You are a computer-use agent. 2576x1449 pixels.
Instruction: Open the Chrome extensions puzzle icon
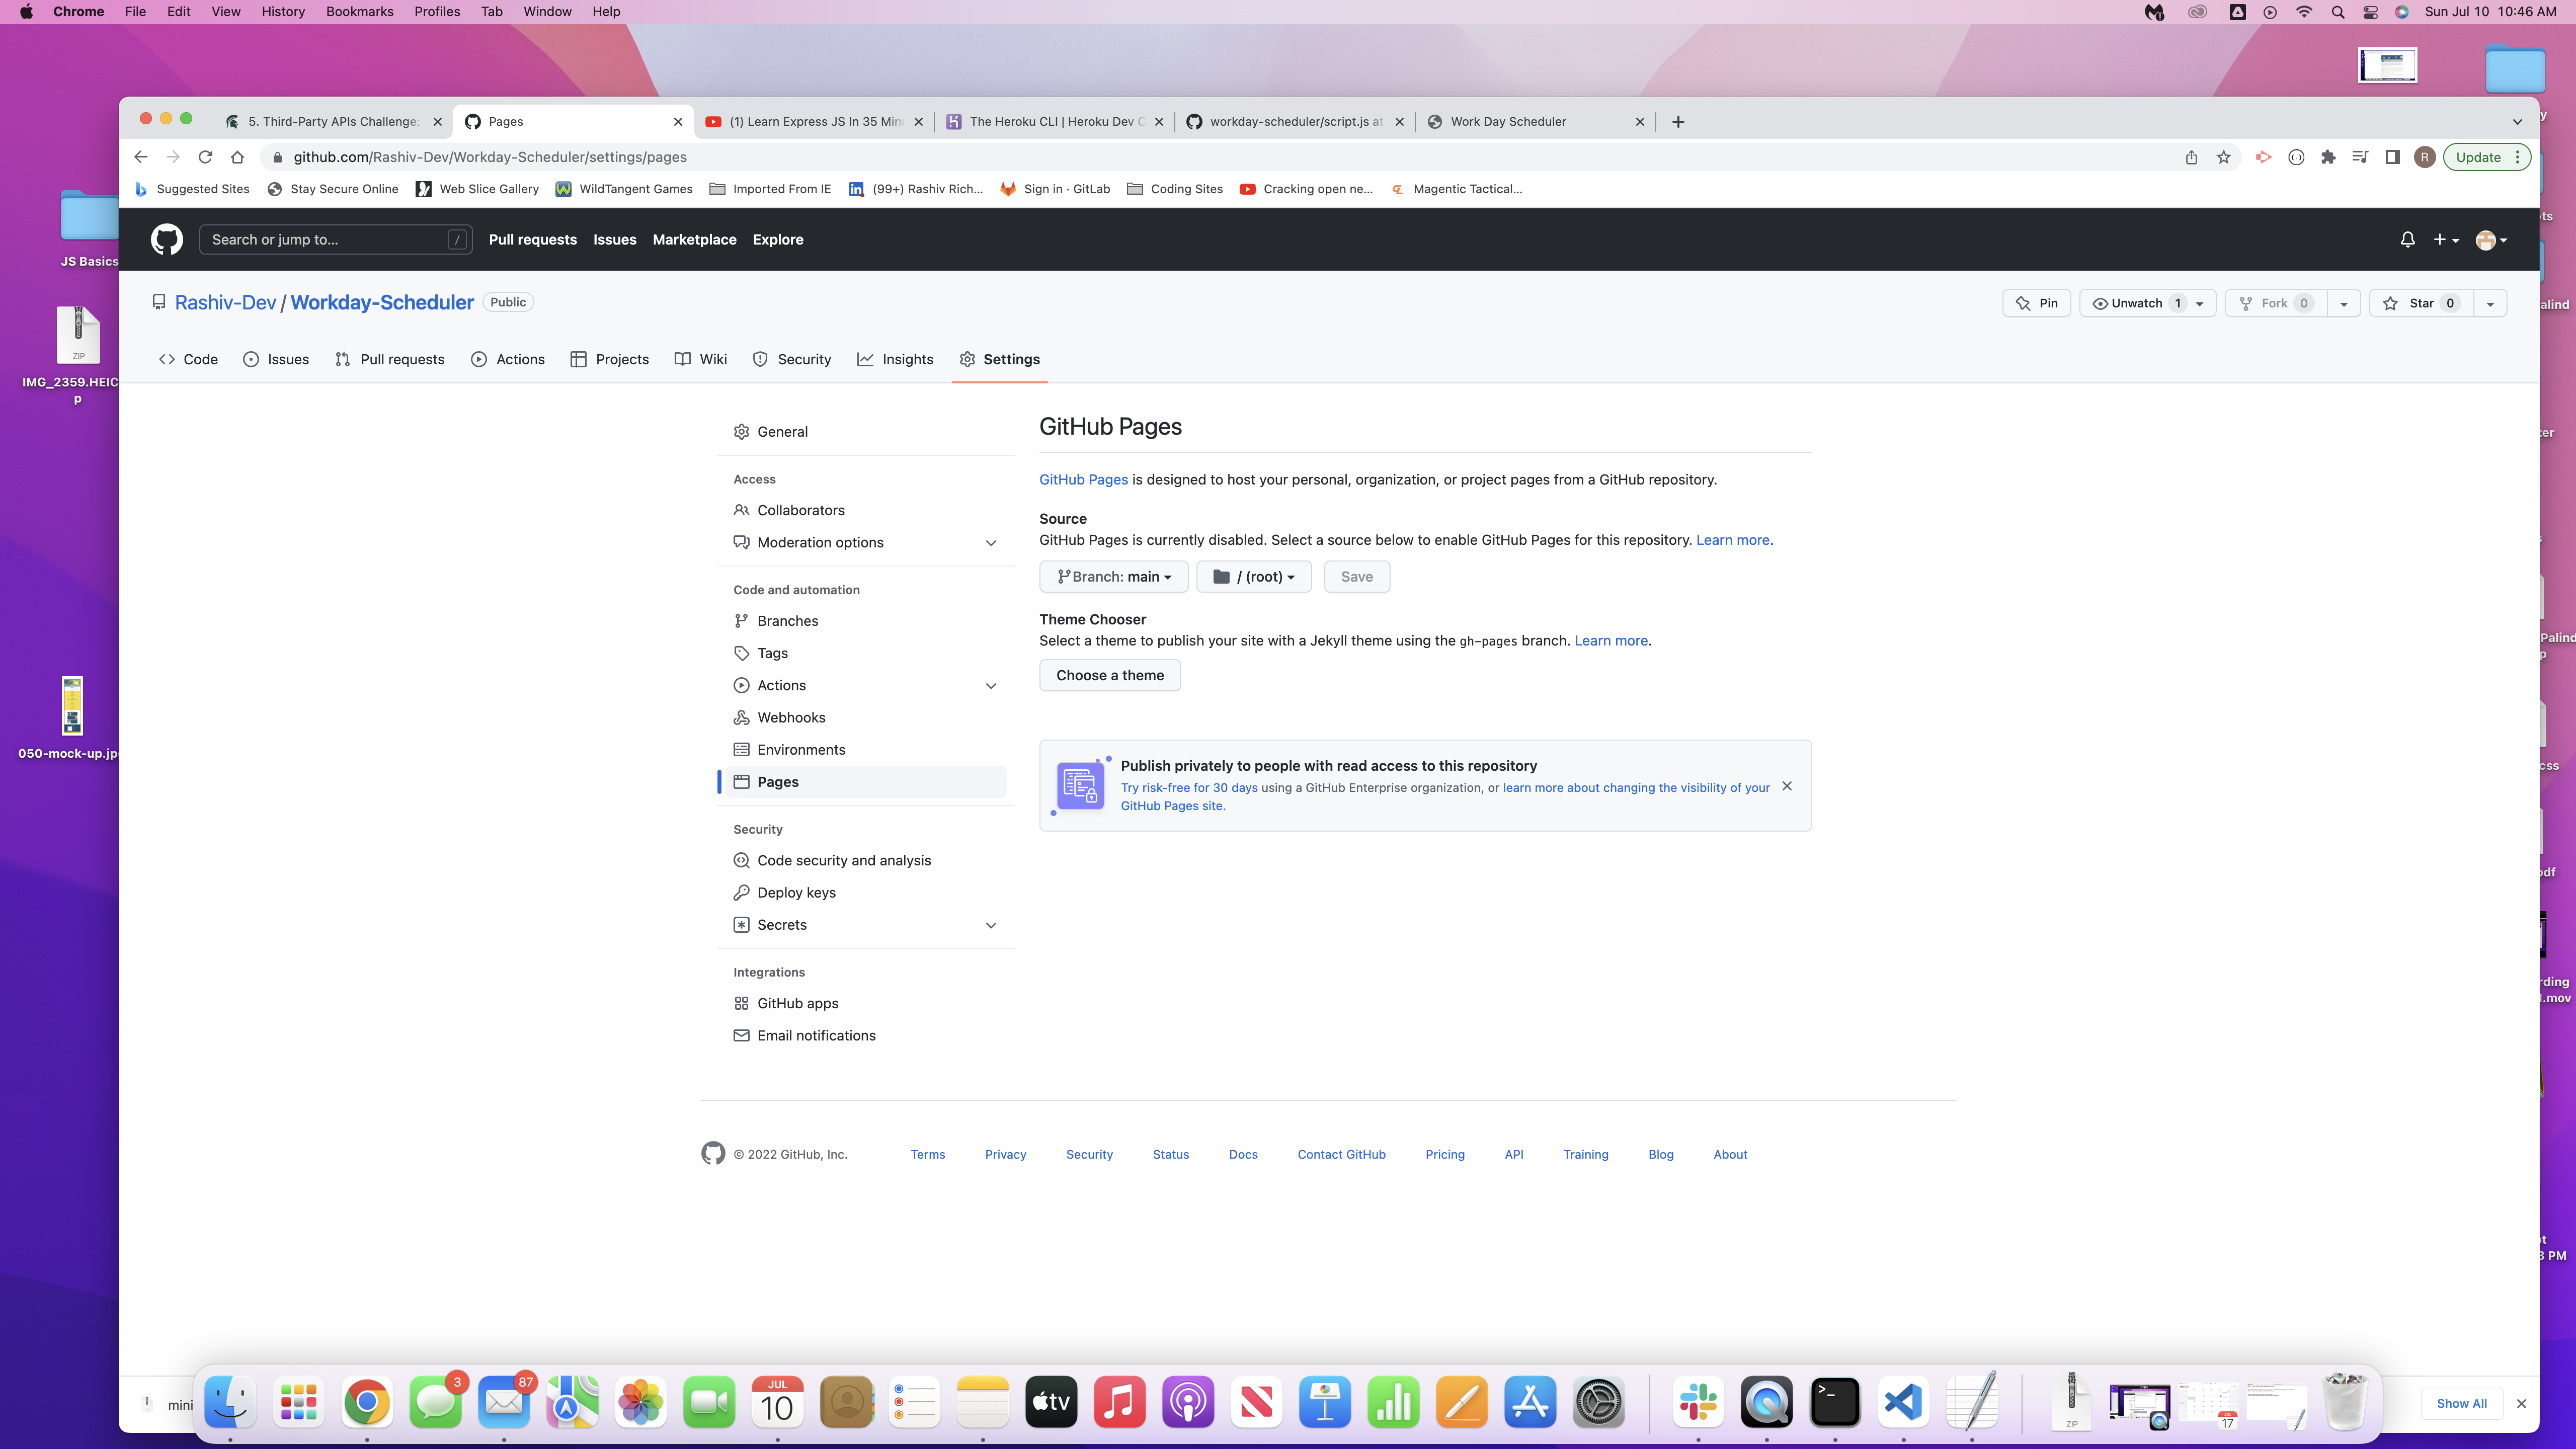pos(2328,157)
